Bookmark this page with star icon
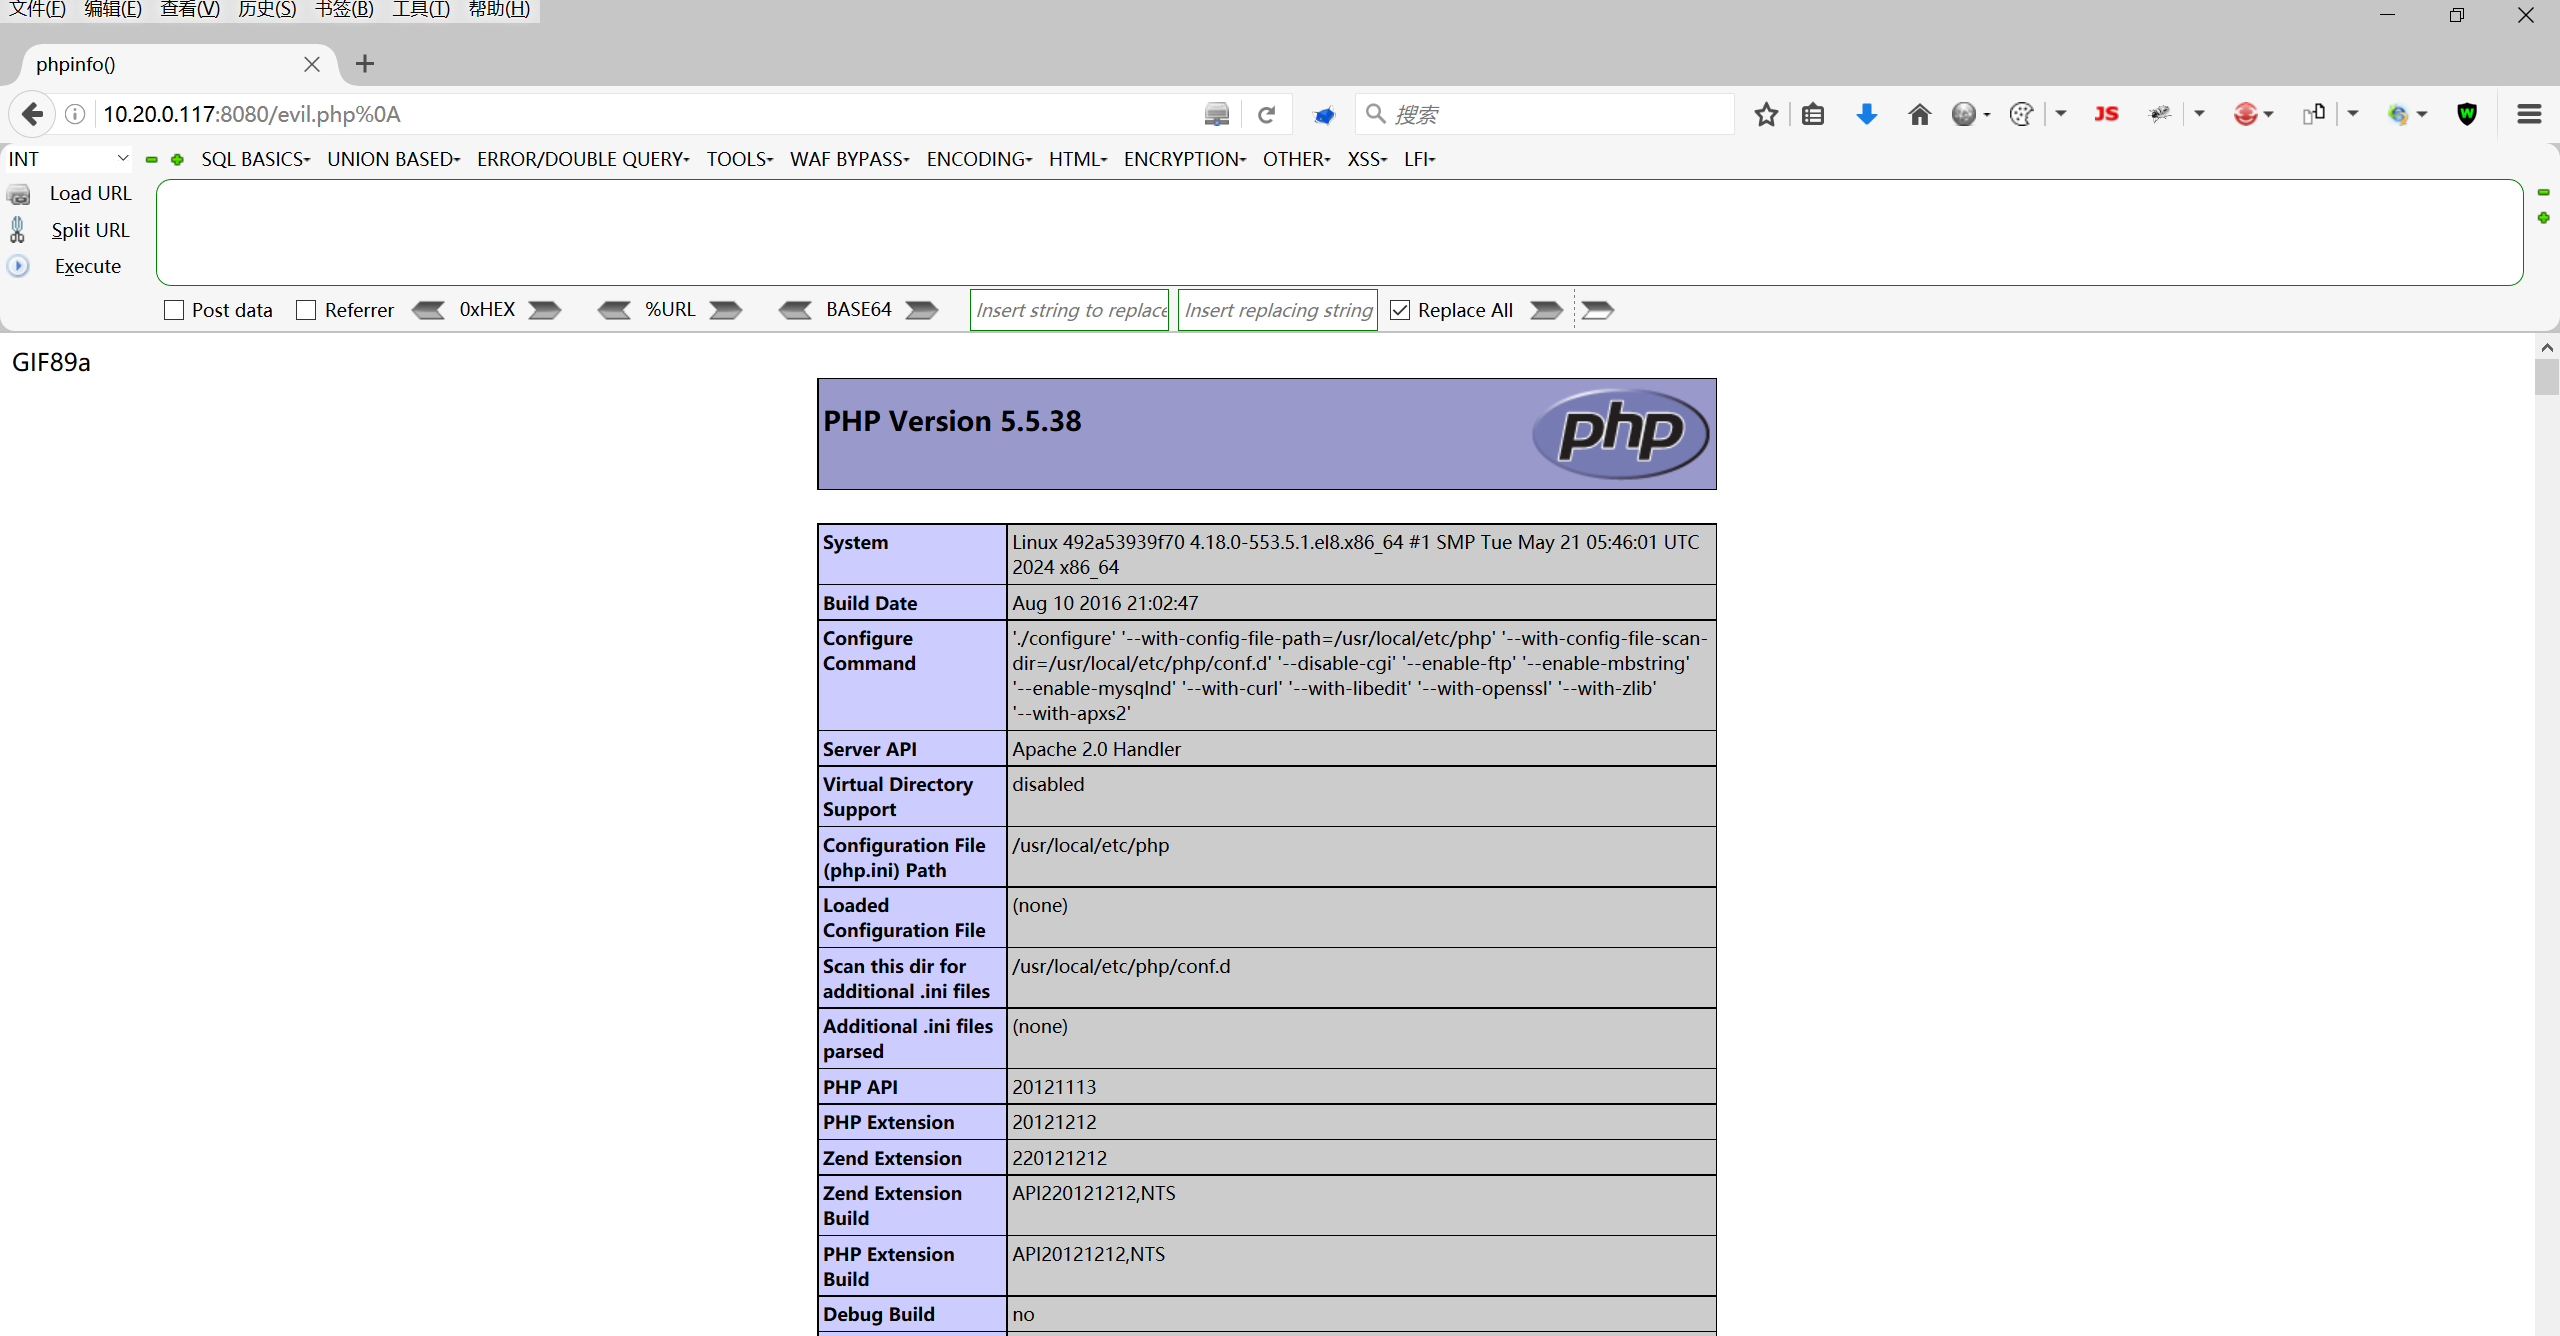The height and width of the screenshot is (1336, 2560). [x=1766, y=114]
